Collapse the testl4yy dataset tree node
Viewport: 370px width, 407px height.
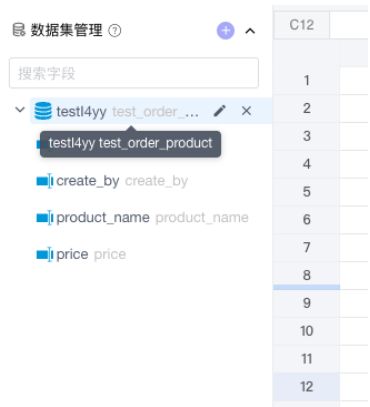tap(20, 109)
